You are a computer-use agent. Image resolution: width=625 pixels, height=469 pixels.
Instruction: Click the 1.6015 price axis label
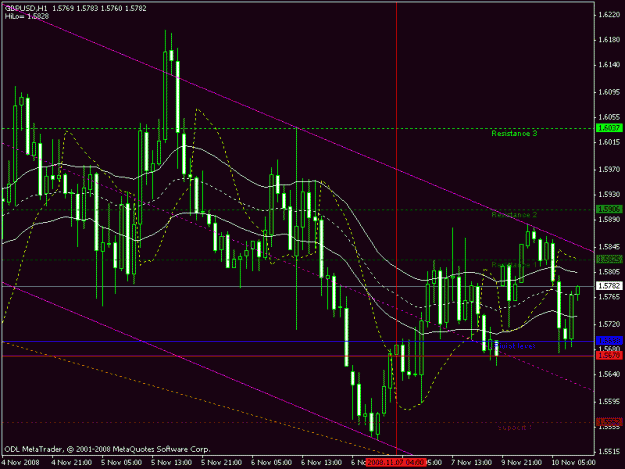(x=609, y=142)
